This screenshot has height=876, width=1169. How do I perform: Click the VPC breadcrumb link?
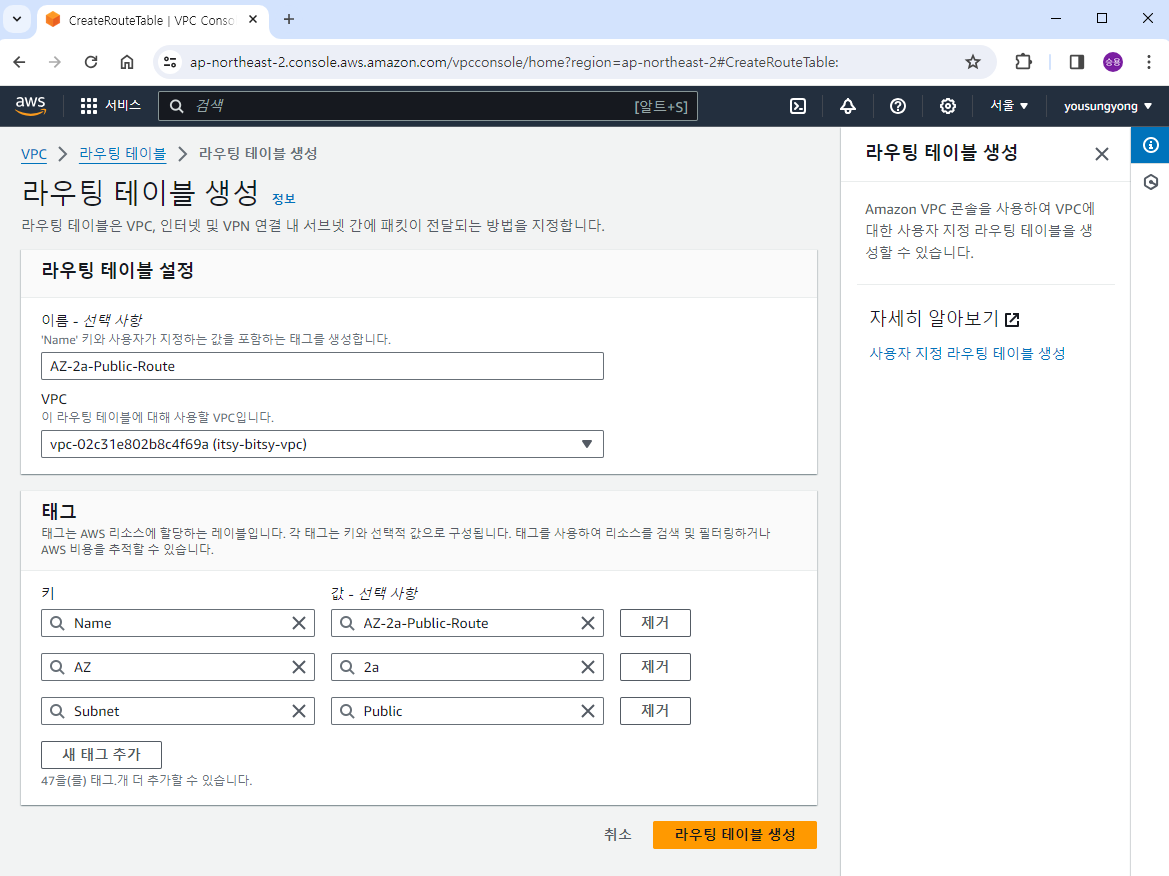click(x=34, y=154)
